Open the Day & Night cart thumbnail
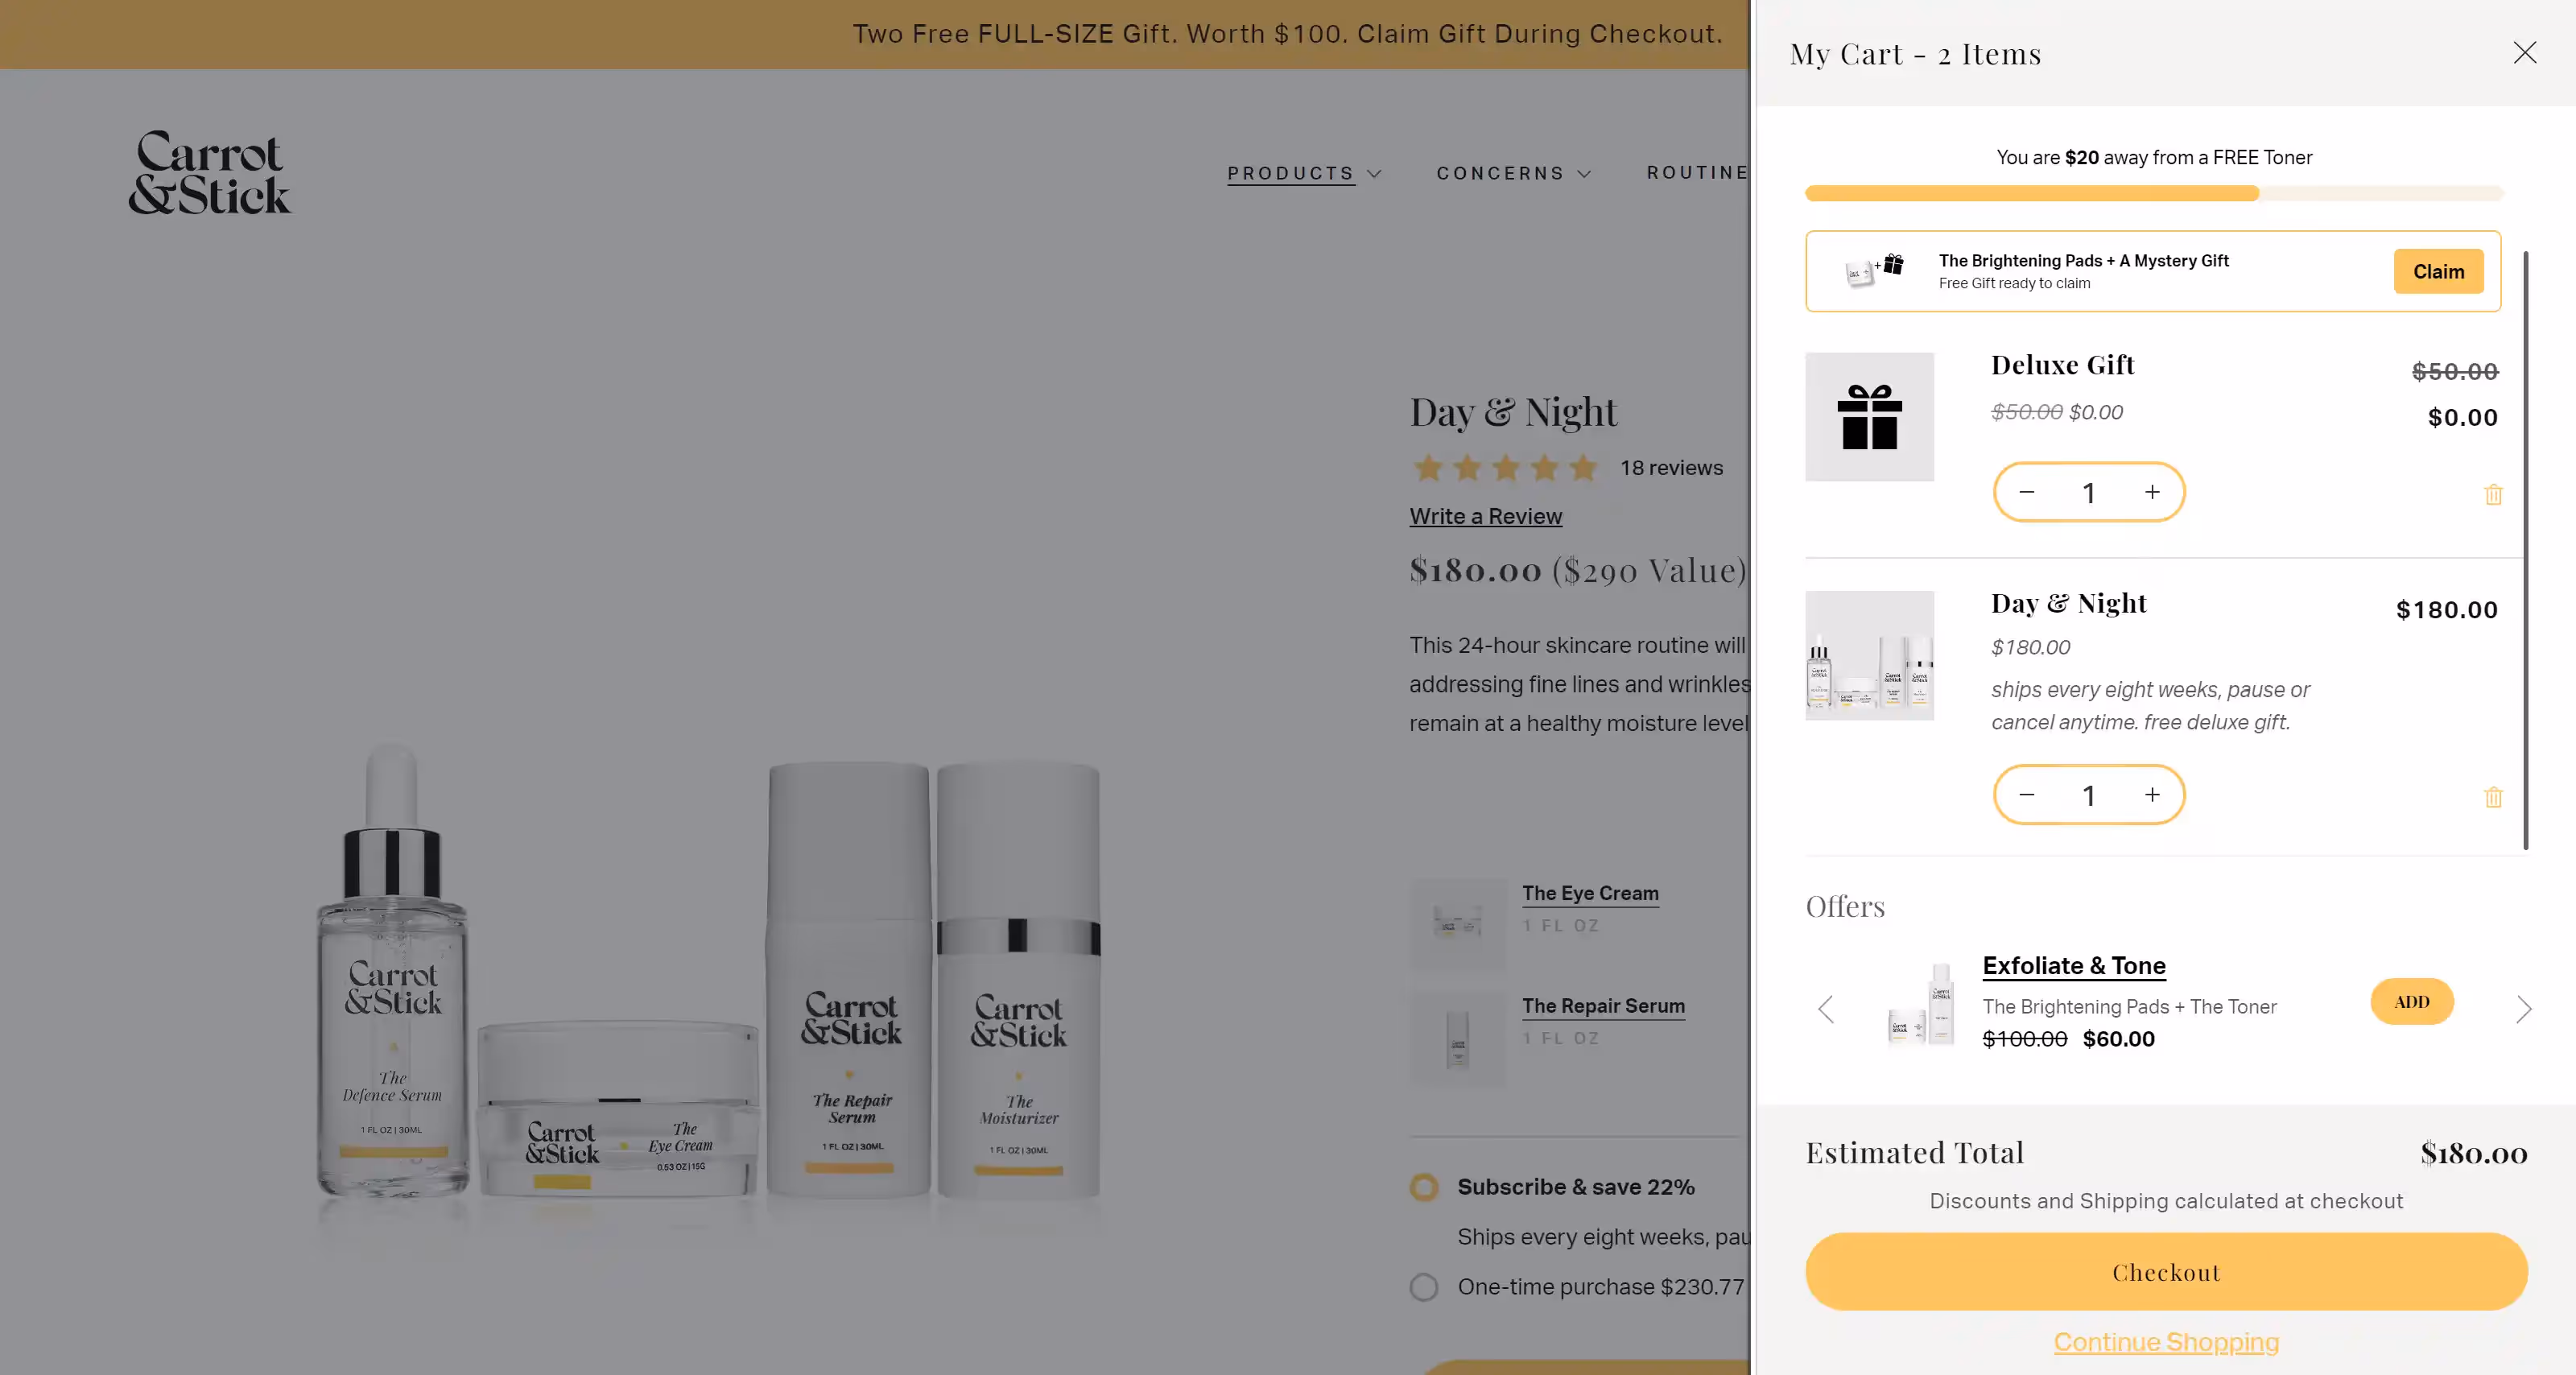The width and height of the screenshot is (2576, 1375). coord(1869,655)
